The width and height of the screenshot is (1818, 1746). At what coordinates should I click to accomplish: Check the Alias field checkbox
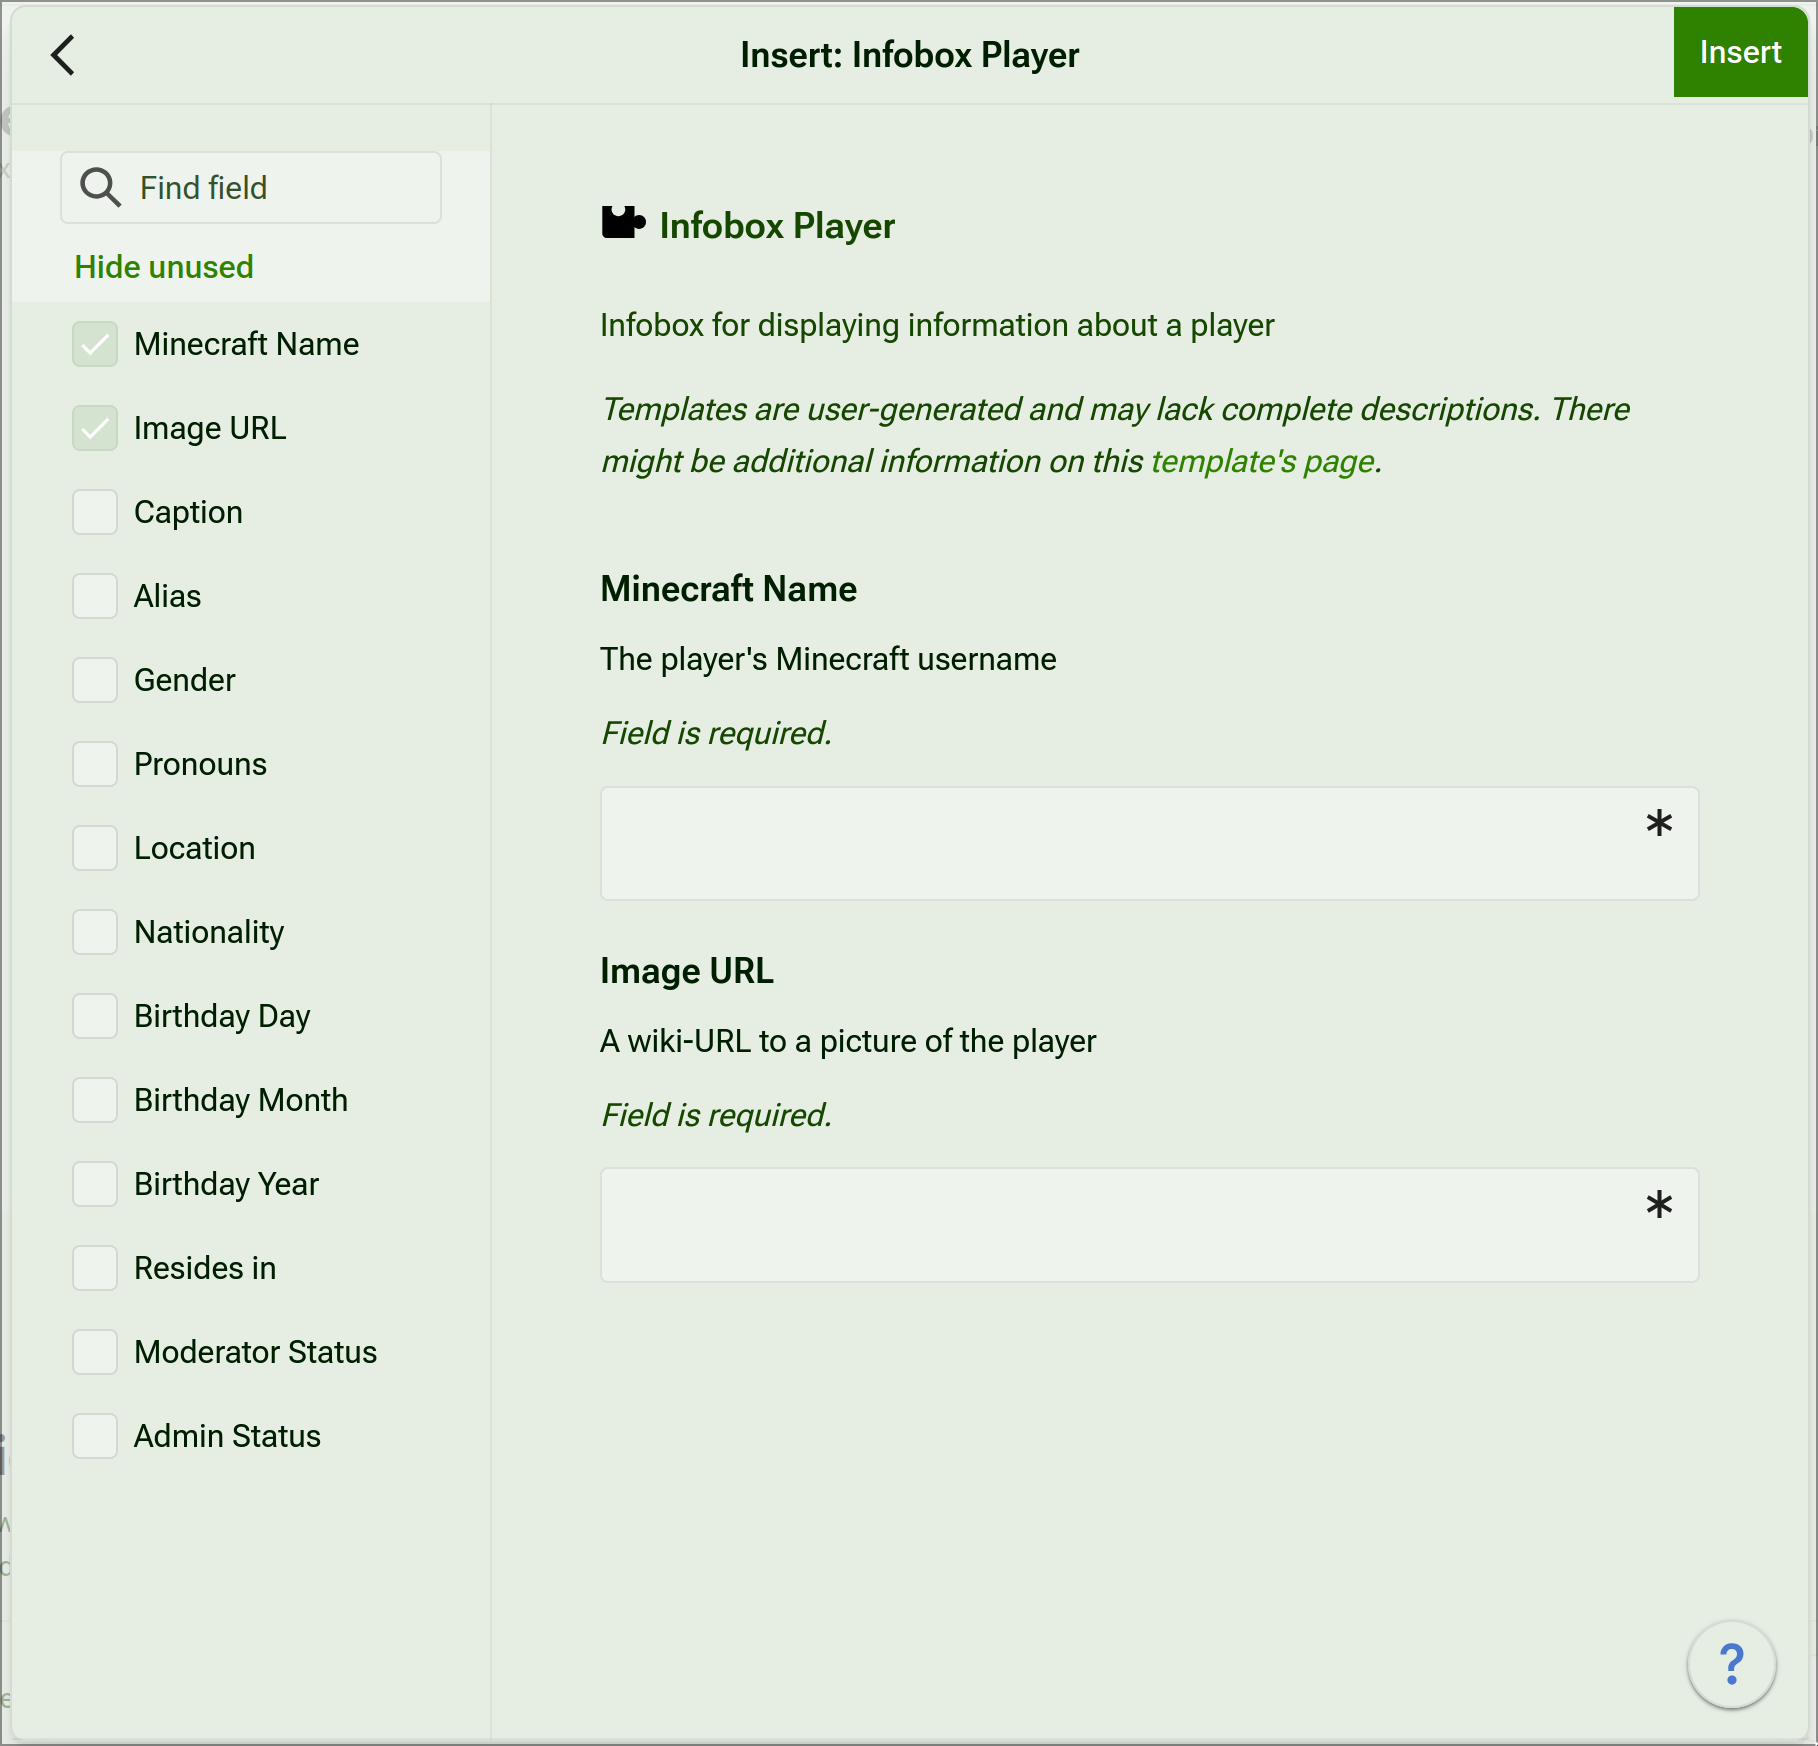[x=95, y=596]
